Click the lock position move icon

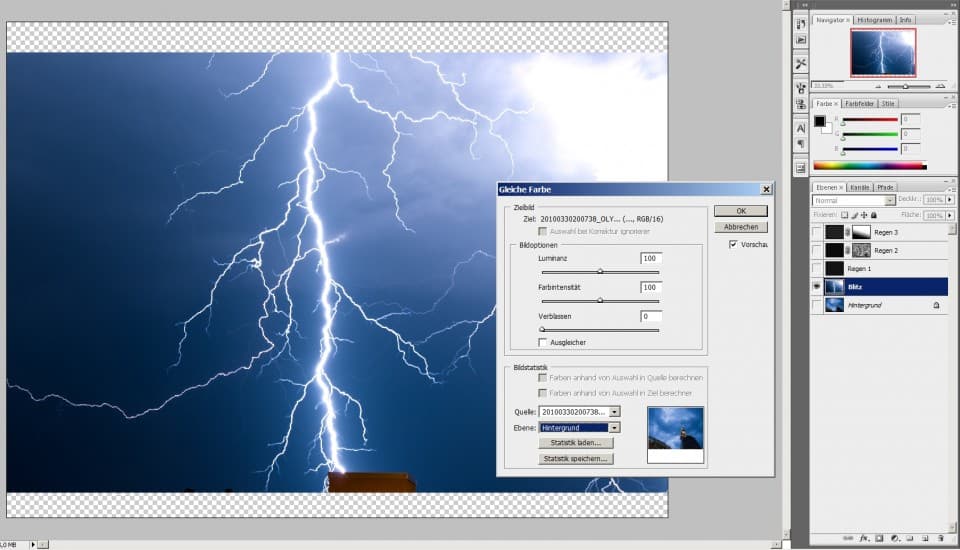(x=863, y=215)
